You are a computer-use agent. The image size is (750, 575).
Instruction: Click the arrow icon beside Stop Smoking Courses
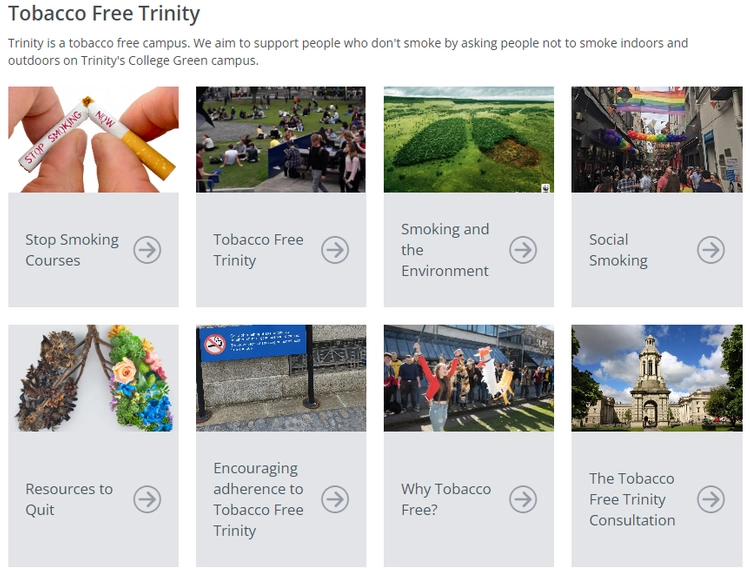pyautogui.click(x=147, y=250)
